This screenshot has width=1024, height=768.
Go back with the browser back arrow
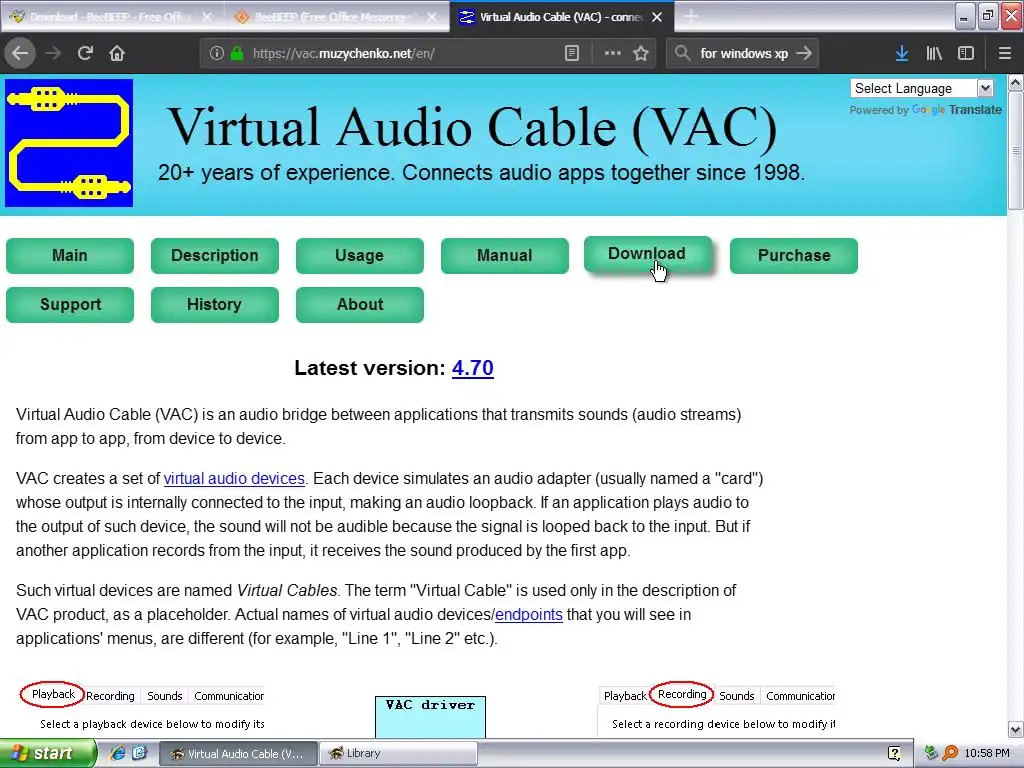(x=20, y=53)
